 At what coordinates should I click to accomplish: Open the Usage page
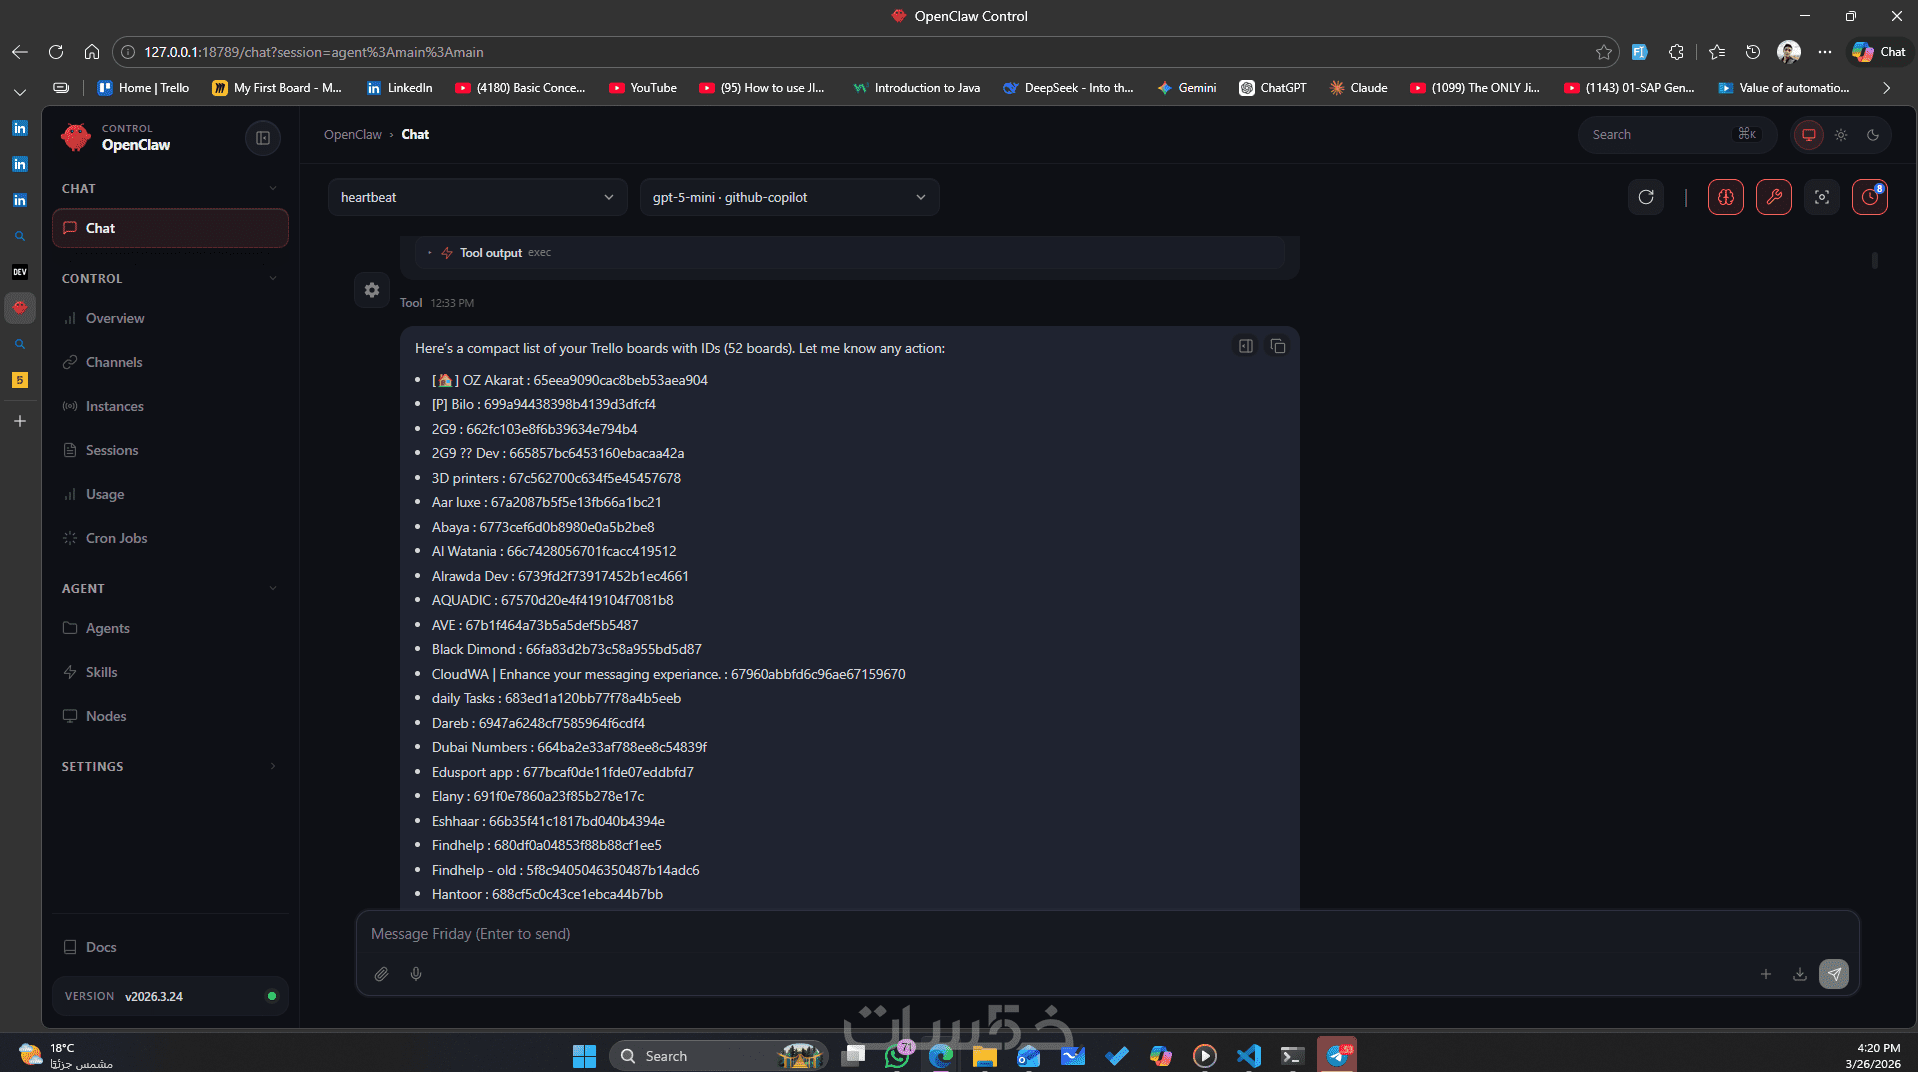(170, 494)
